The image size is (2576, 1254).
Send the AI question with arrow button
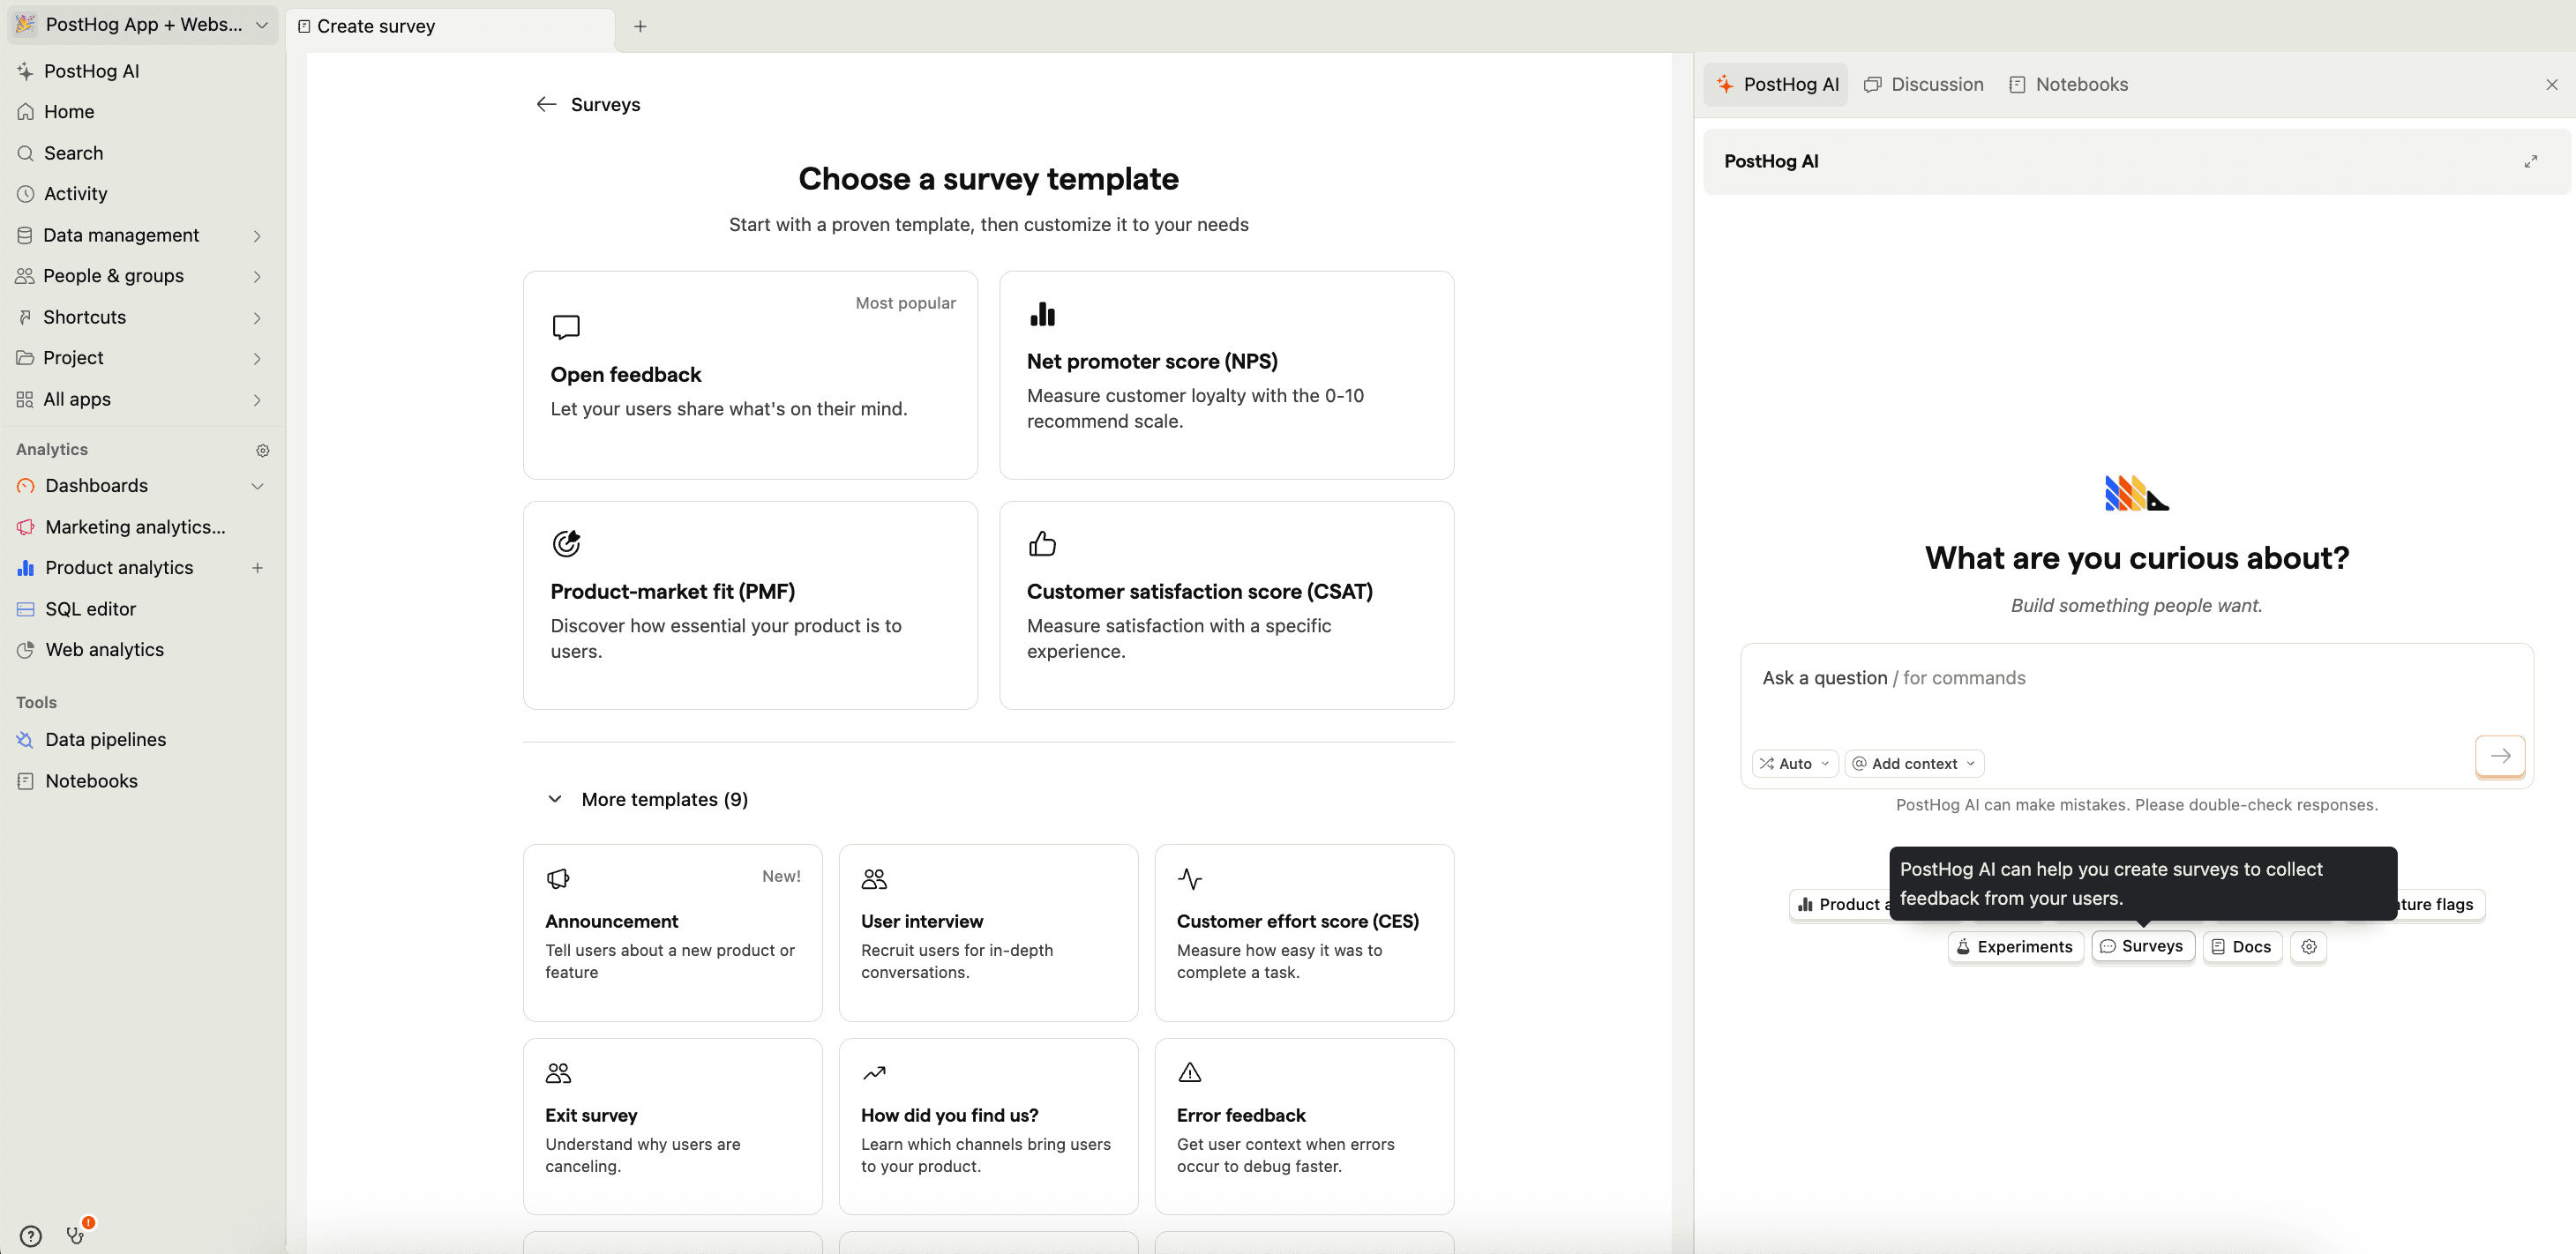2499,756
